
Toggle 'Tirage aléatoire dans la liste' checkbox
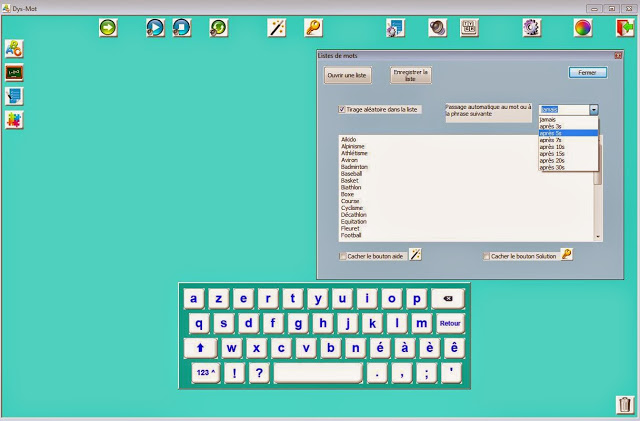343,109
